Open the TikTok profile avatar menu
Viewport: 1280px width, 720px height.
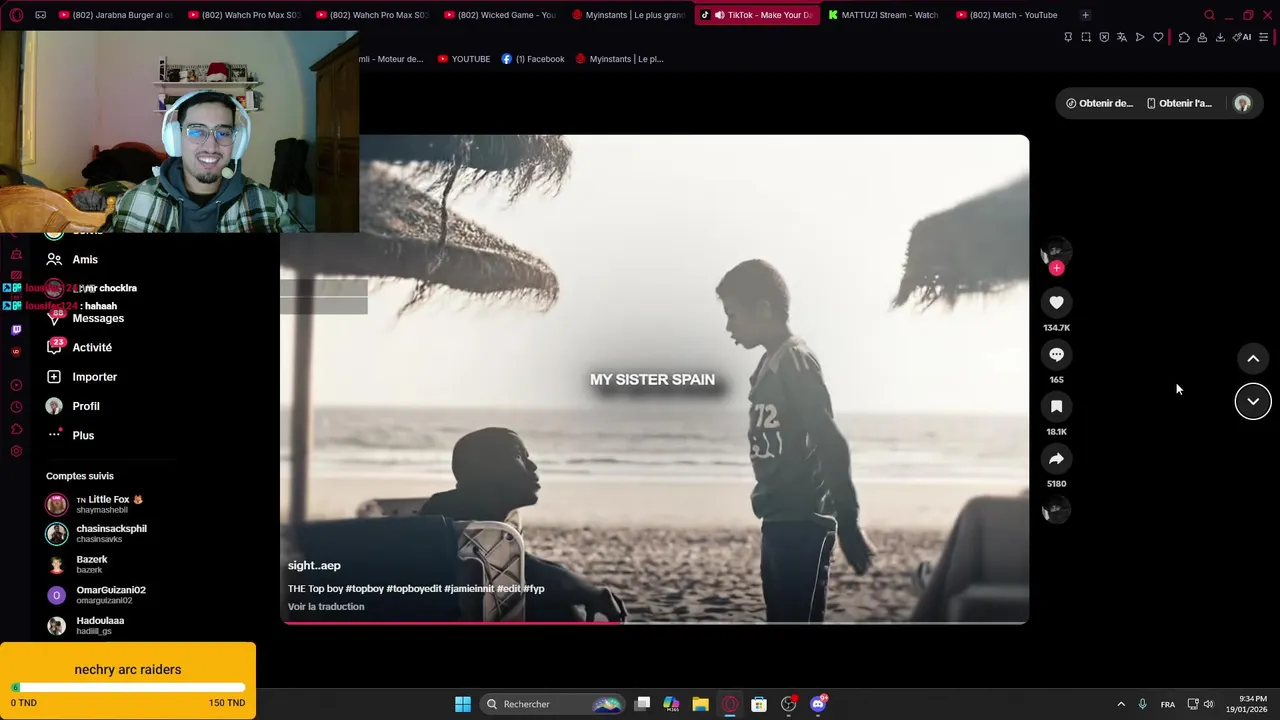click(1242, 103)
